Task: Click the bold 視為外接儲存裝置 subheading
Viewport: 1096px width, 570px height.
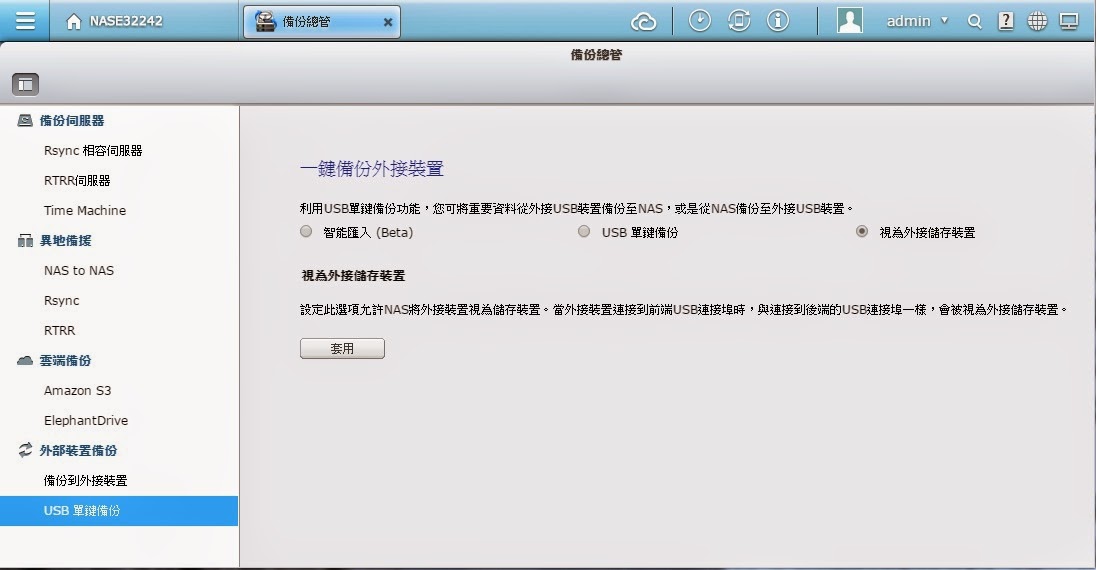Action: coord(354,276)
